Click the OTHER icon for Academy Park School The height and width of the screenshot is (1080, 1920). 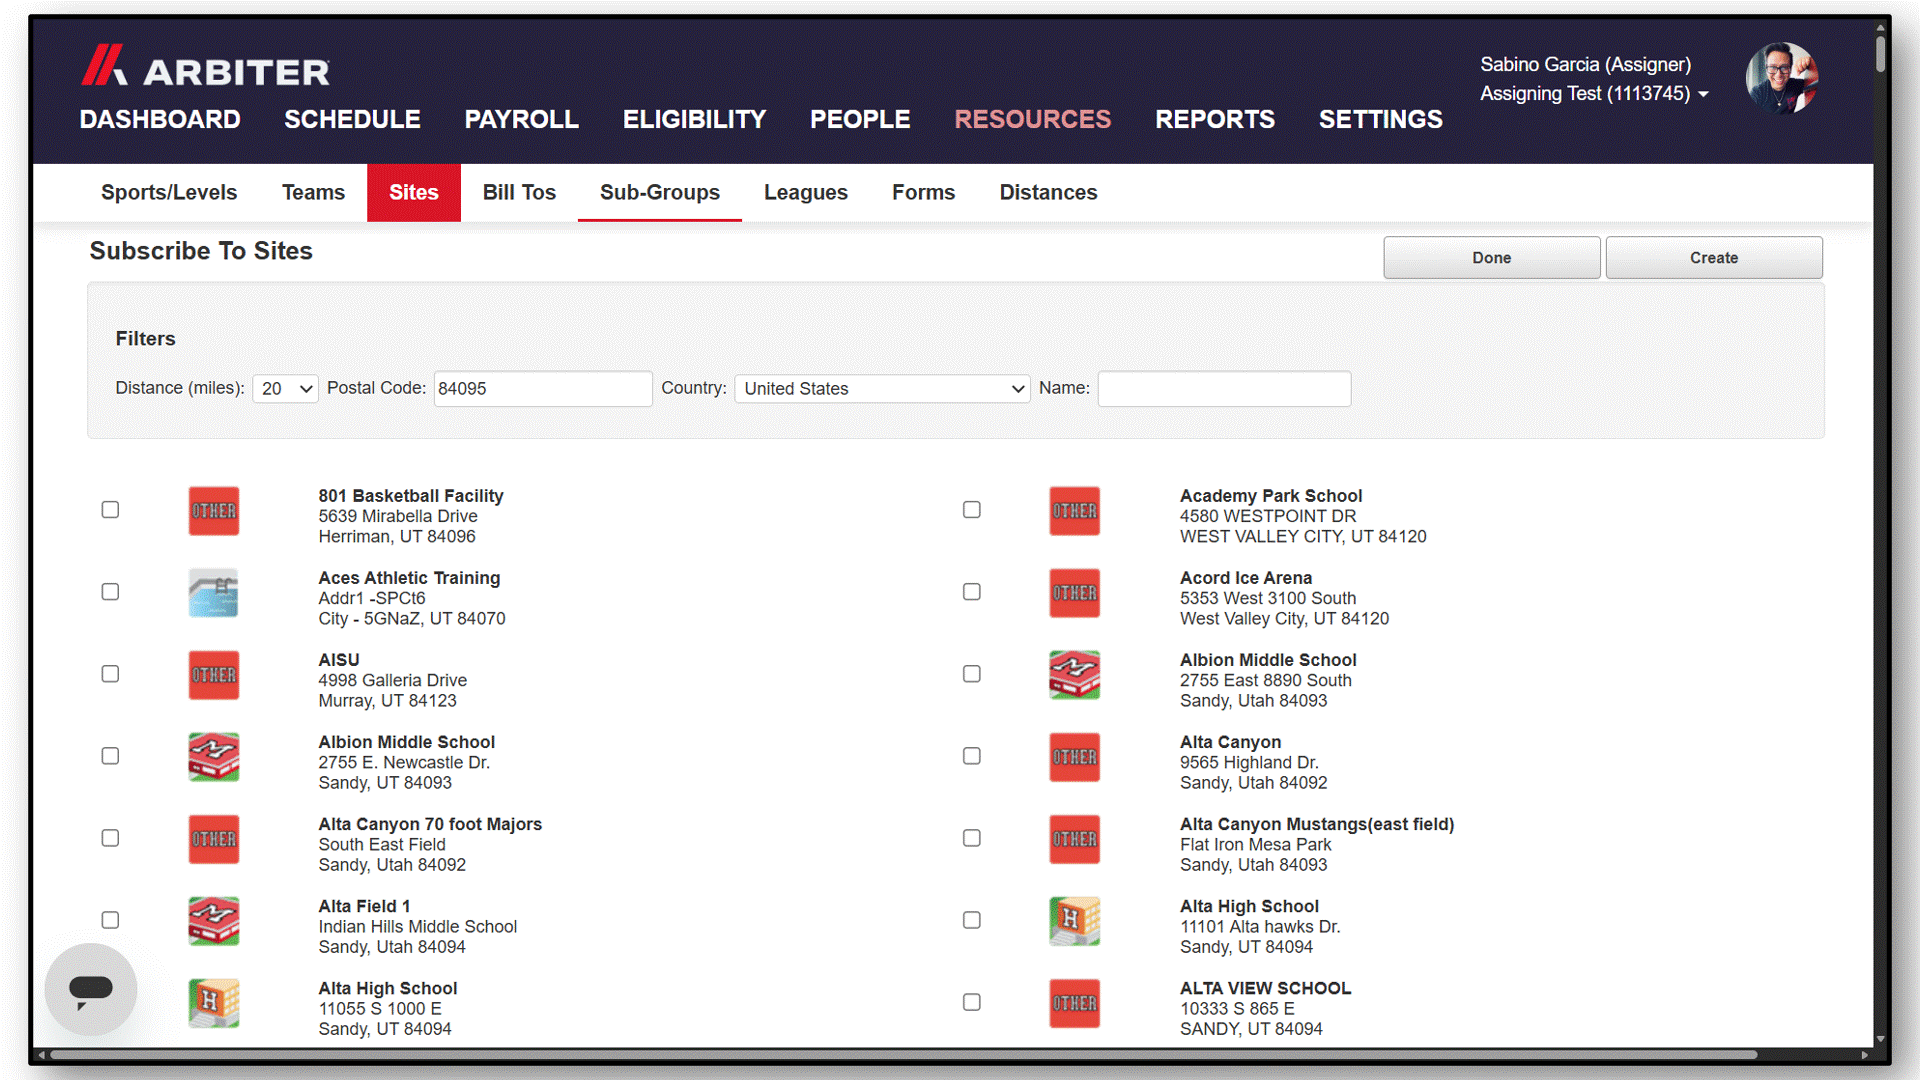(1075, 511)
